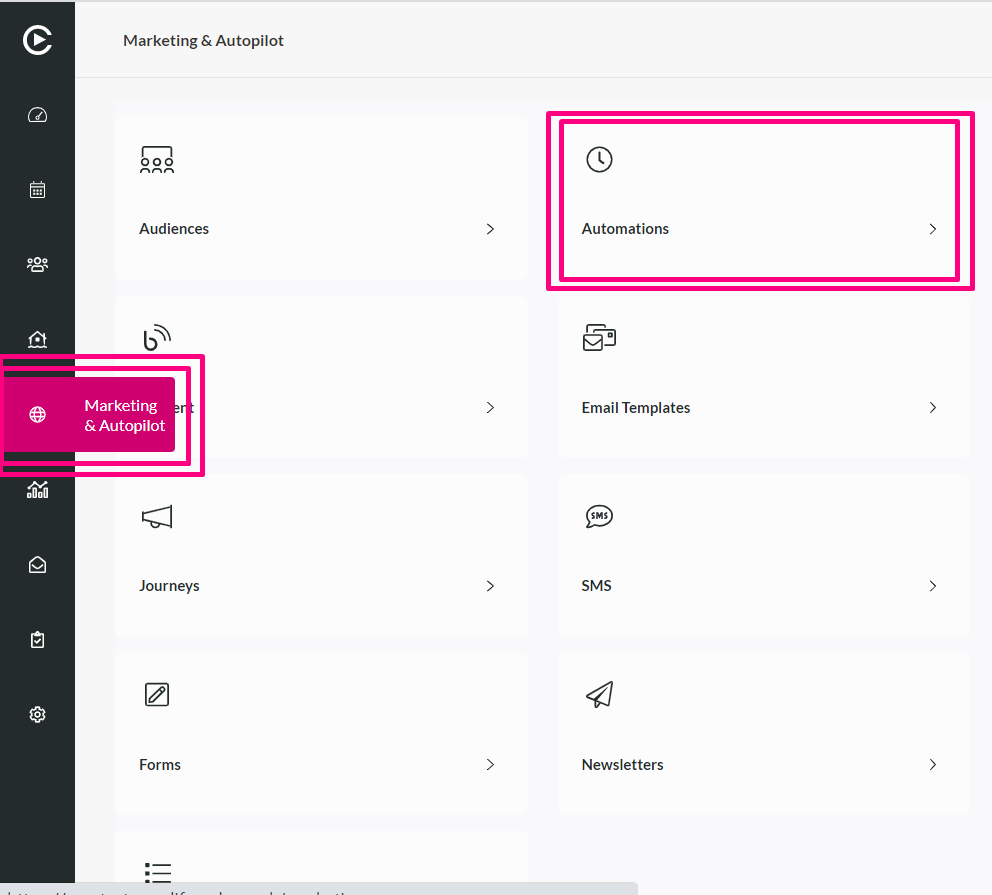Click the Journeys megaphone icon
This screenshot has width=992, height=895.
click(157, 517)
